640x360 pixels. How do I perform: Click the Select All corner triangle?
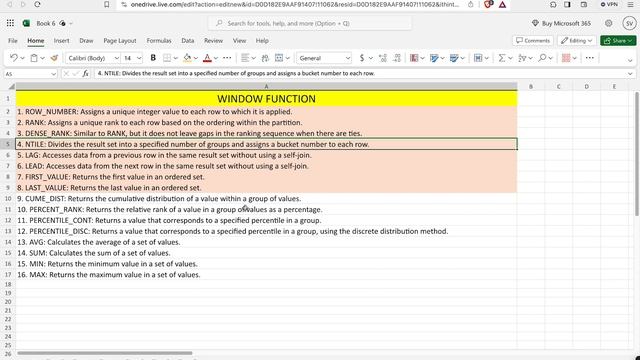tap(11, 87)
